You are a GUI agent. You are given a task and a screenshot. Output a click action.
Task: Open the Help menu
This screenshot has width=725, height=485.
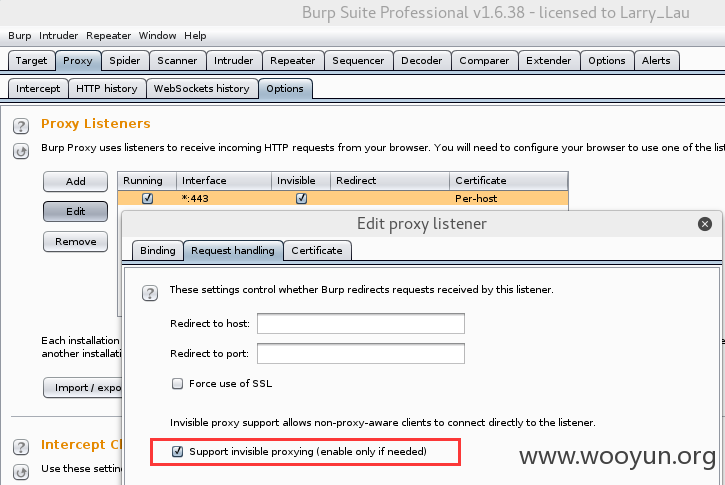point(195,36)
